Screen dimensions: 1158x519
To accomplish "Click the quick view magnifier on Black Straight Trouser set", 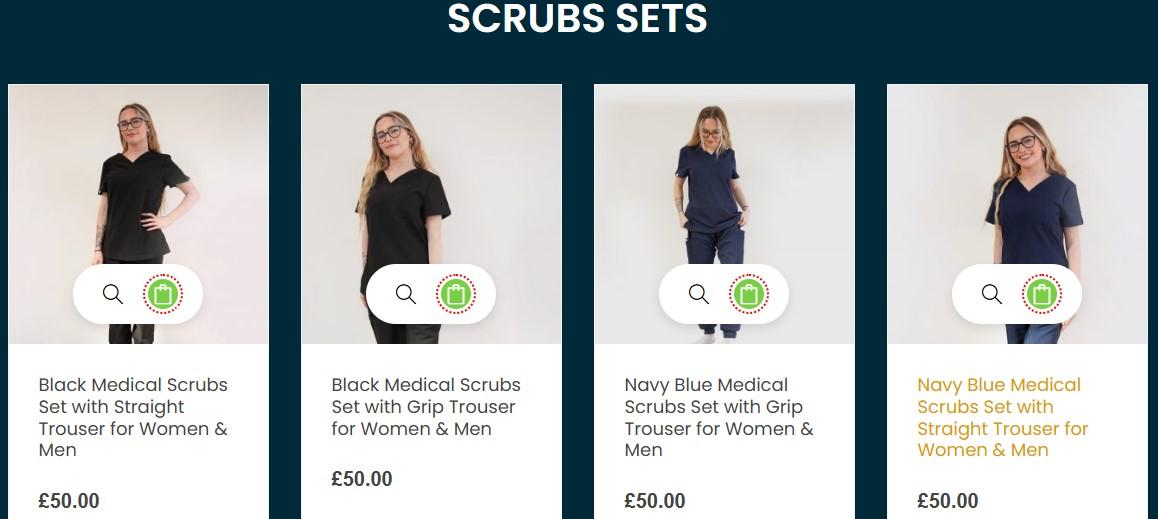I will tap(113, 294).
